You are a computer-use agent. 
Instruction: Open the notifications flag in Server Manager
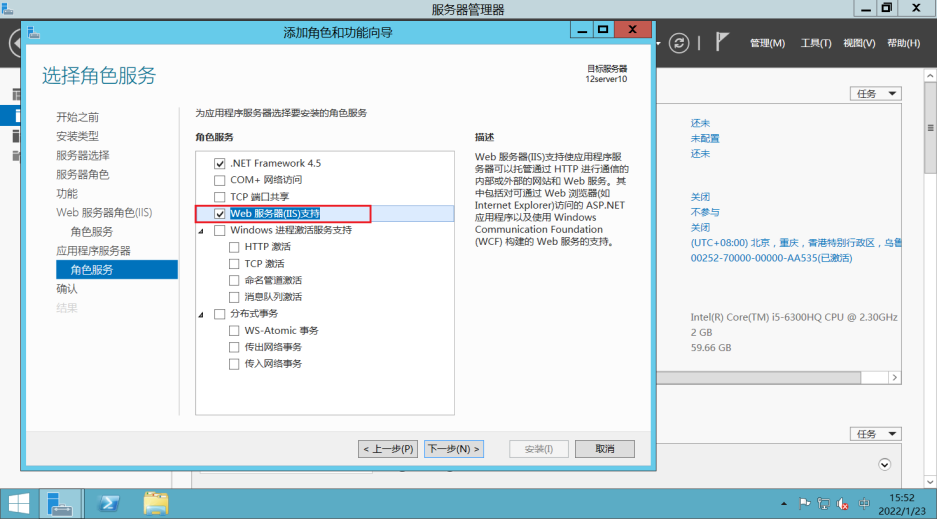pos(722,42)
